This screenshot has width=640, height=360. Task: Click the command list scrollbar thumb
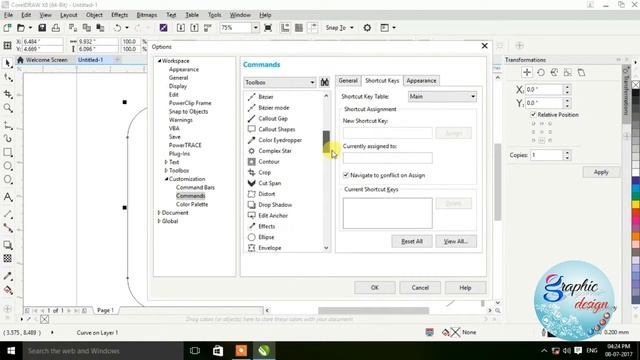click(x=326, y=142)
